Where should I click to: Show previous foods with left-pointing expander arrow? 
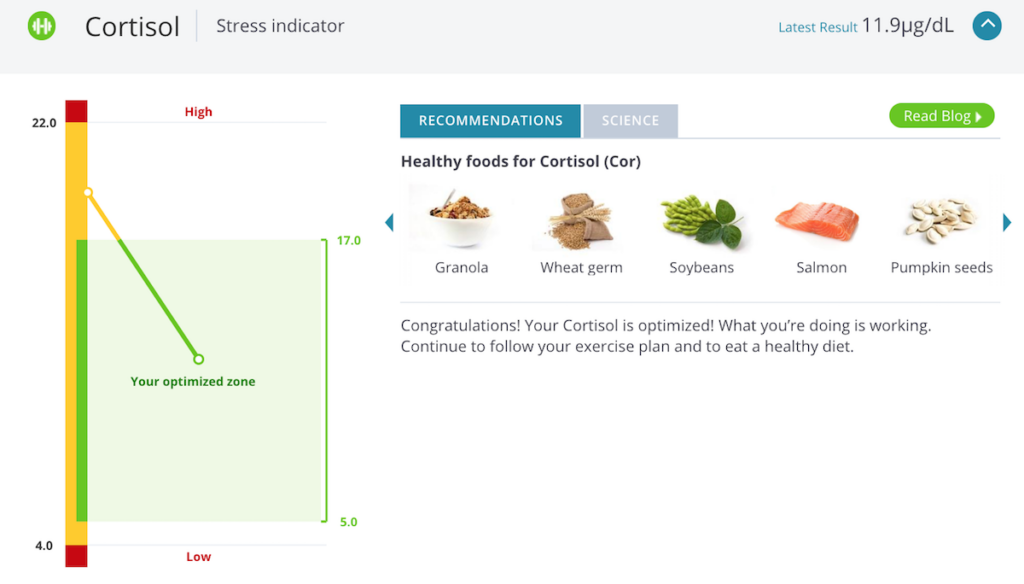[x=389, y=222]
